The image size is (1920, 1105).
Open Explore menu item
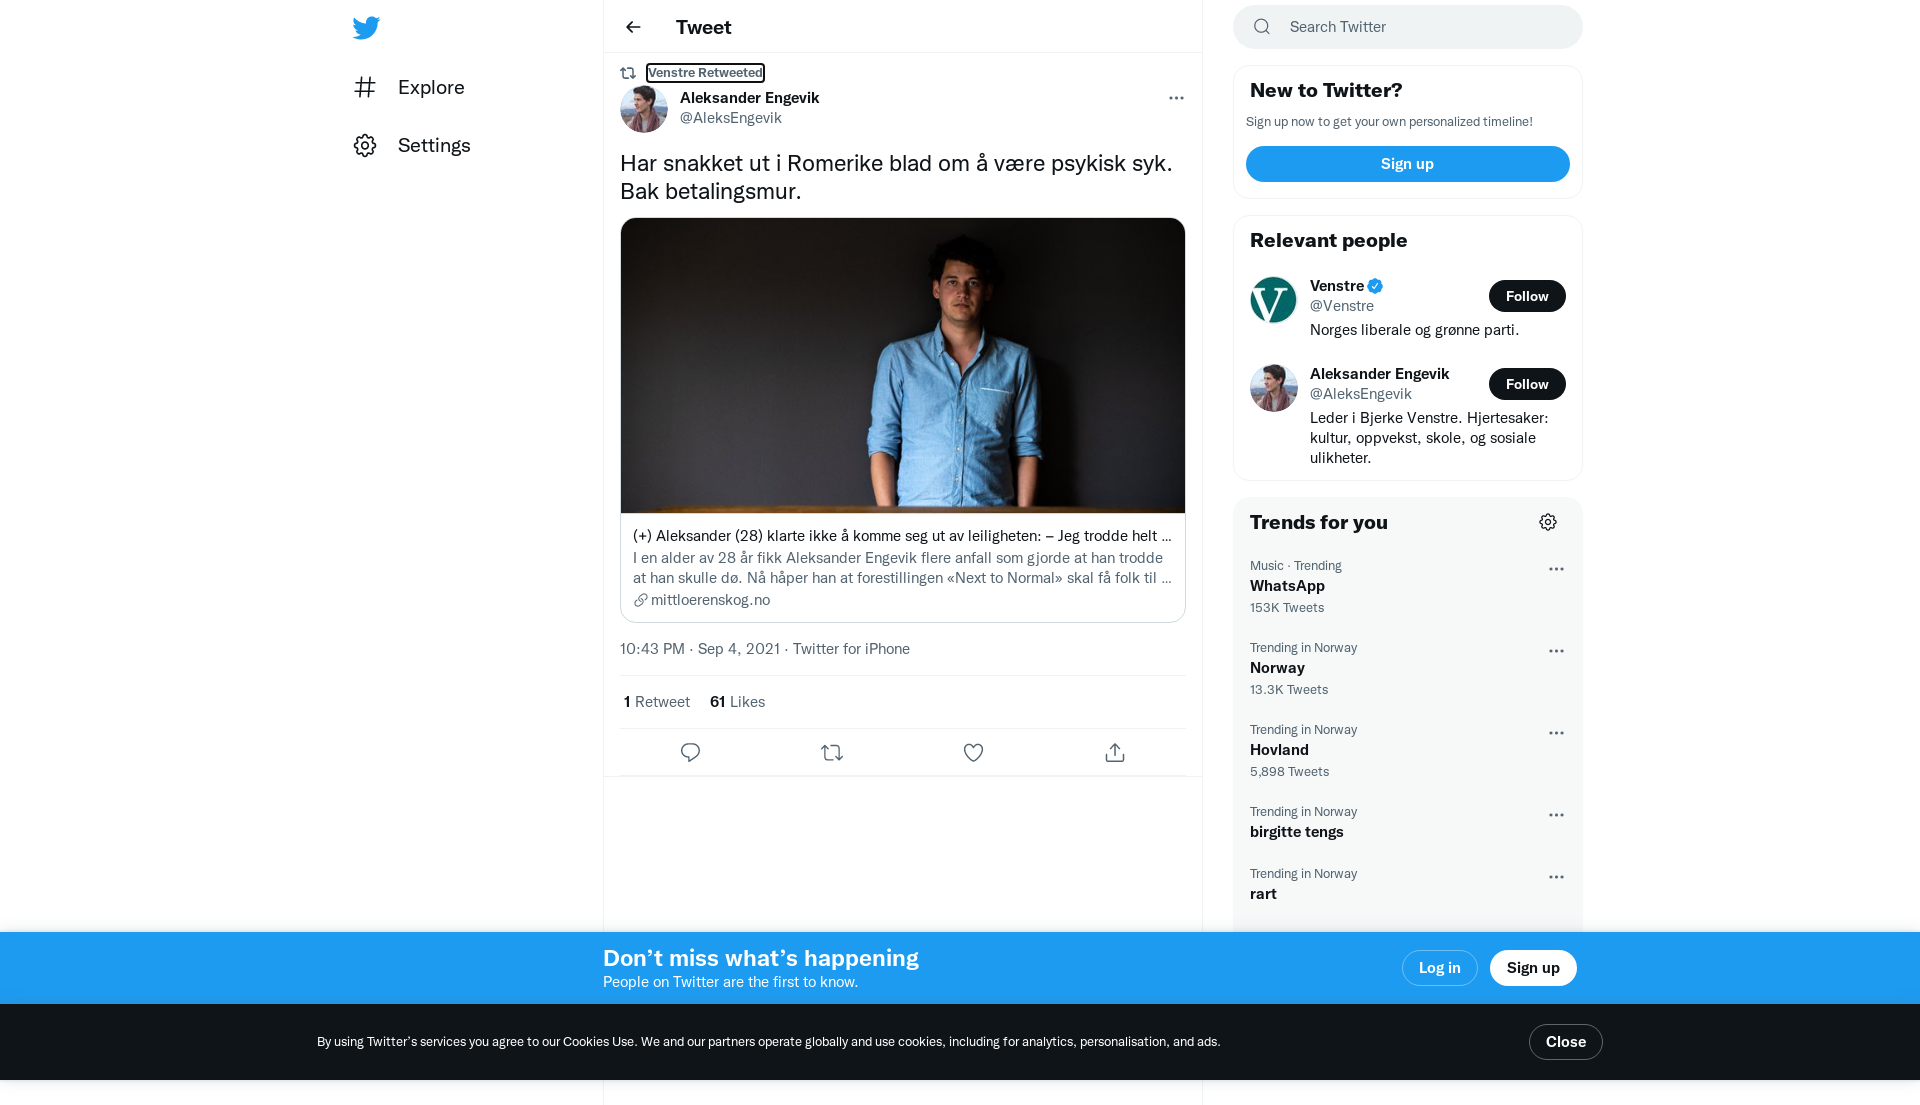tap(409, 87)
